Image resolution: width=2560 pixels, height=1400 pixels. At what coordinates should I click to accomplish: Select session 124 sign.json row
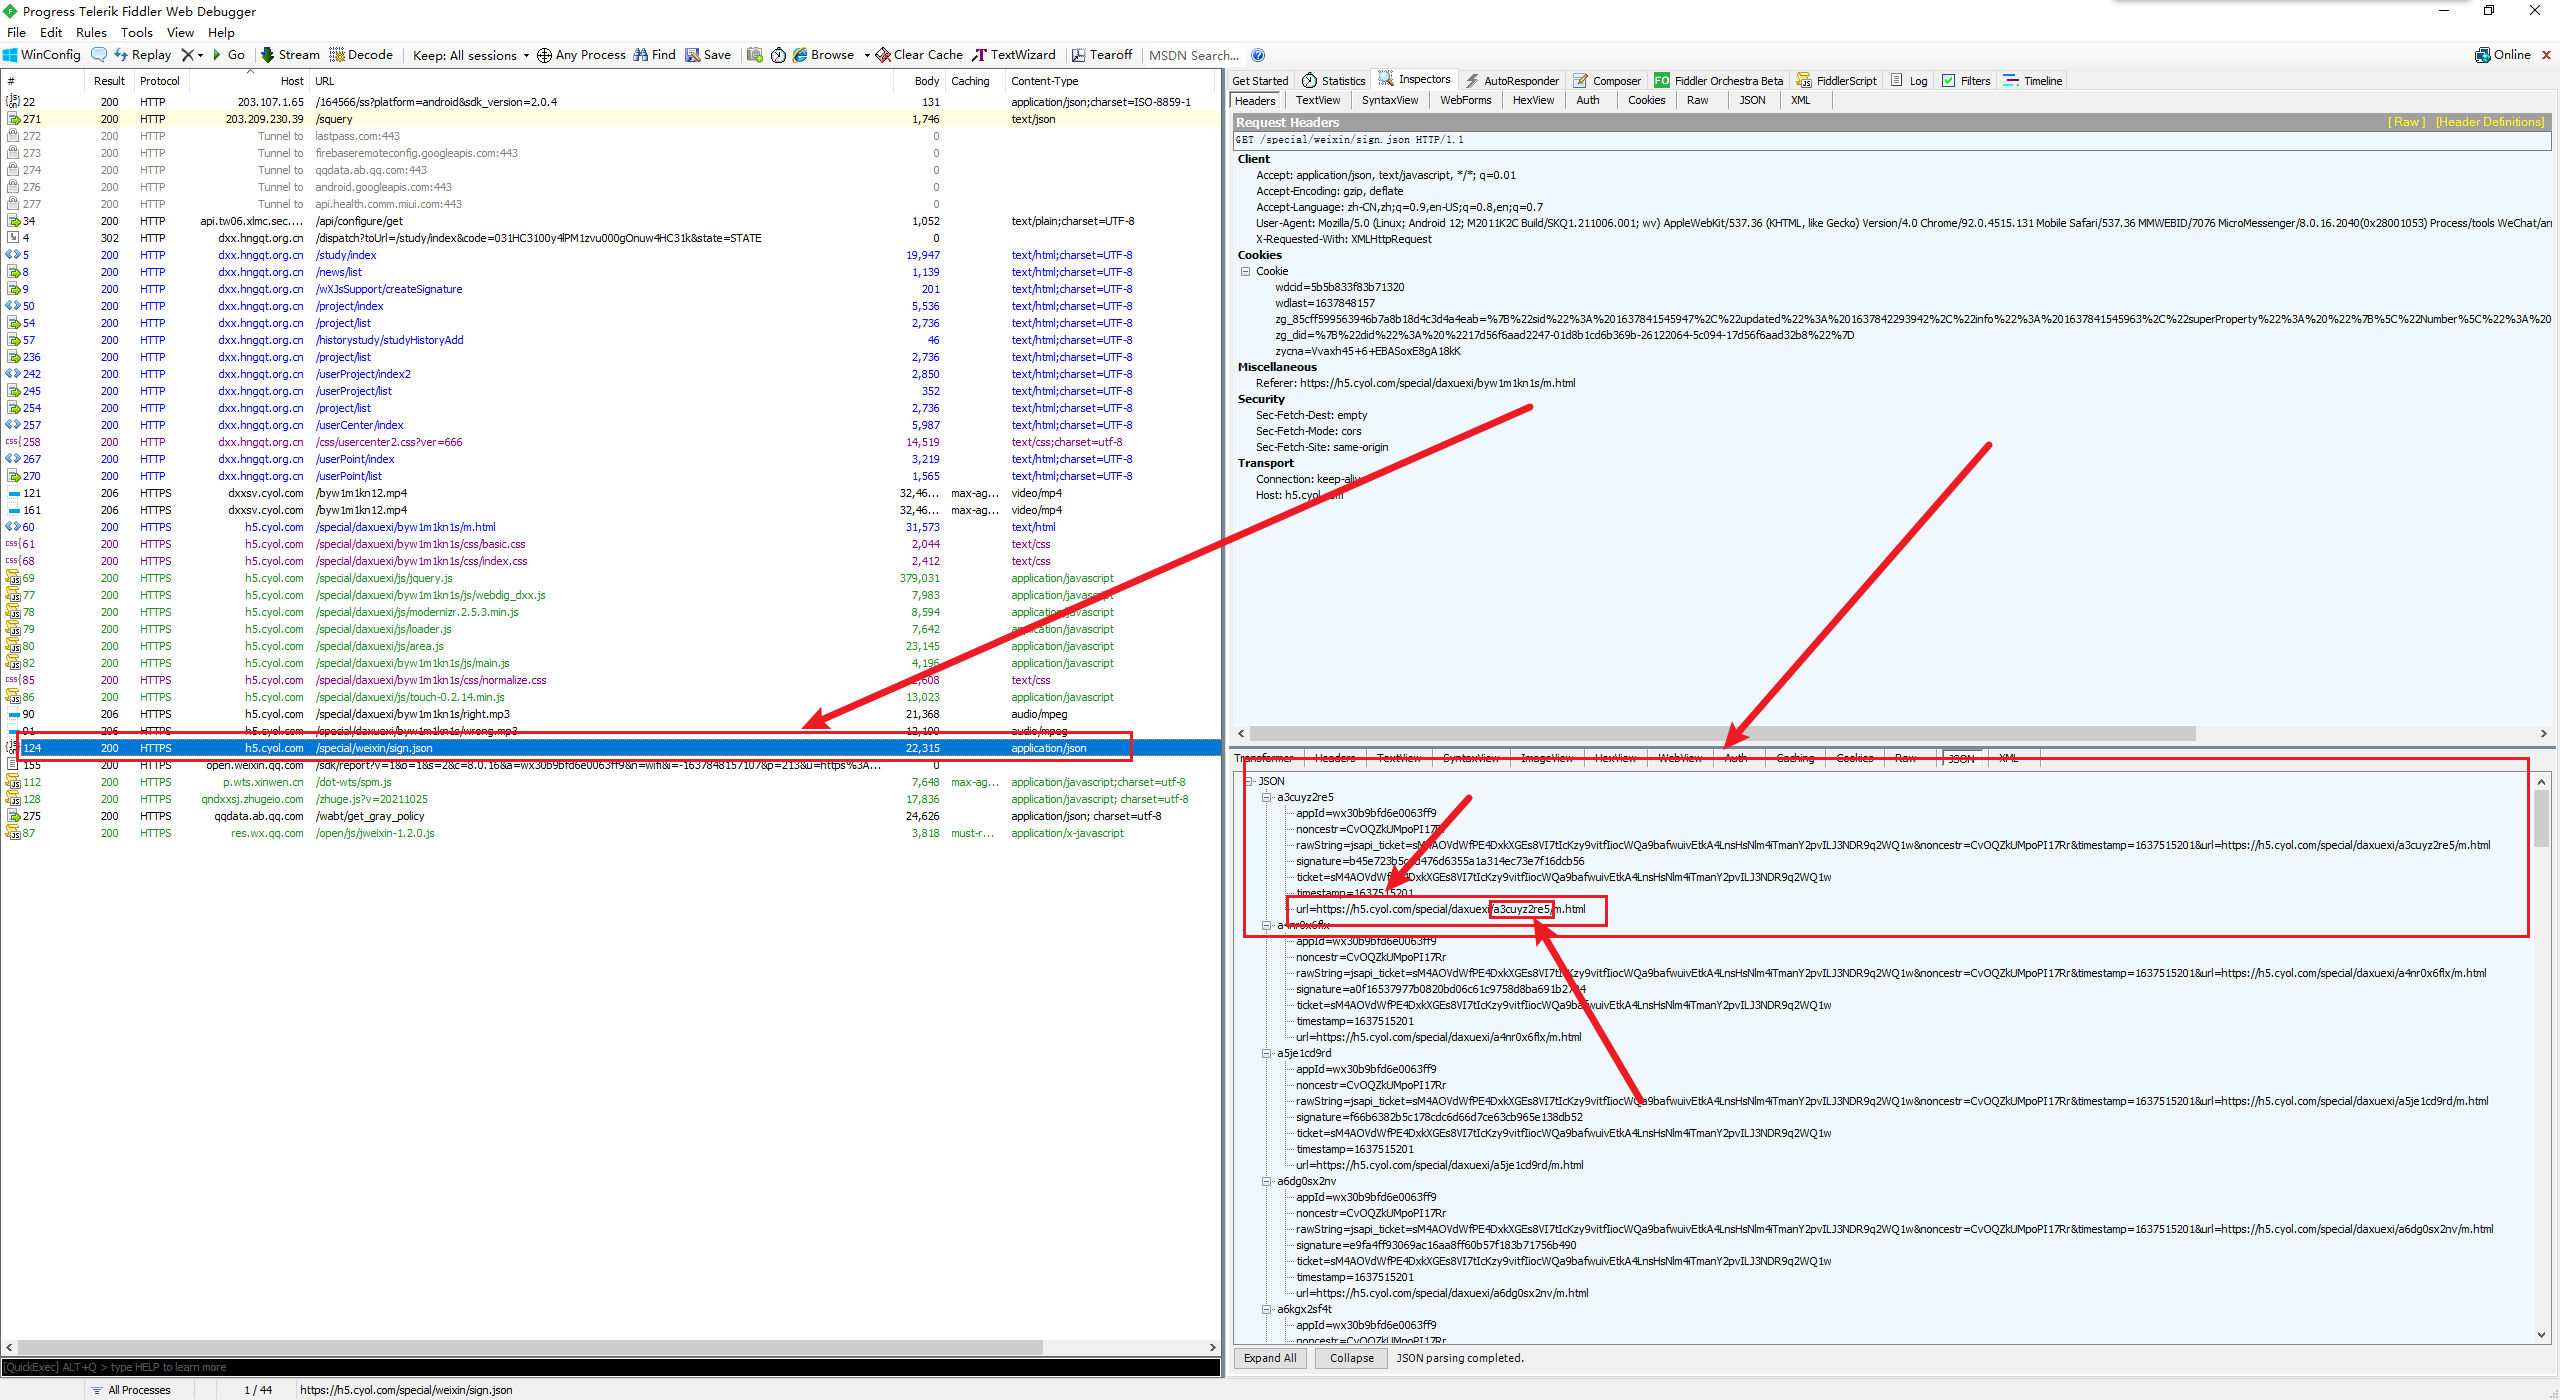tap(610, 748)
